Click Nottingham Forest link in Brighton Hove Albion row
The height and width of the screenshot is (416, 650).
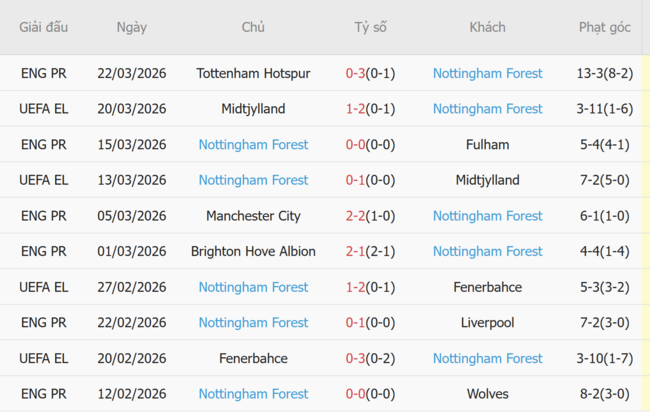pos(487,252)
